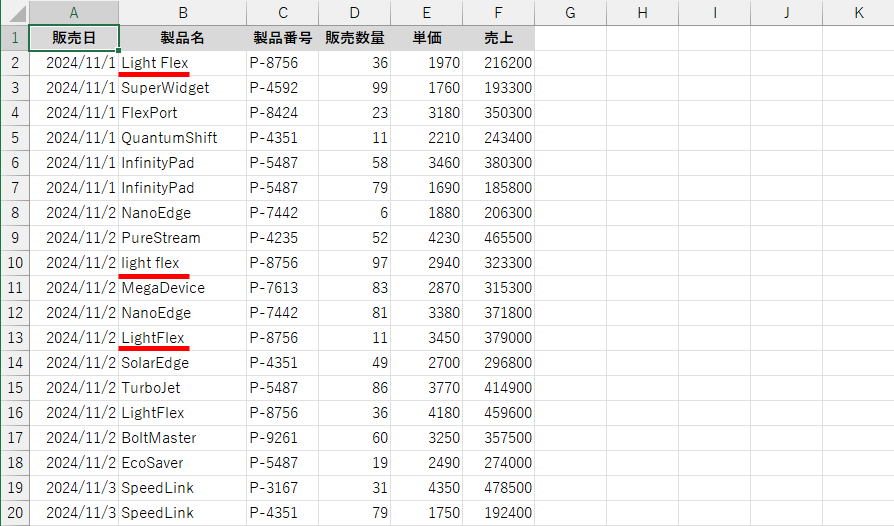Select sales value 216200
This screenshot has height=526, width=894.
click(498, 63)
